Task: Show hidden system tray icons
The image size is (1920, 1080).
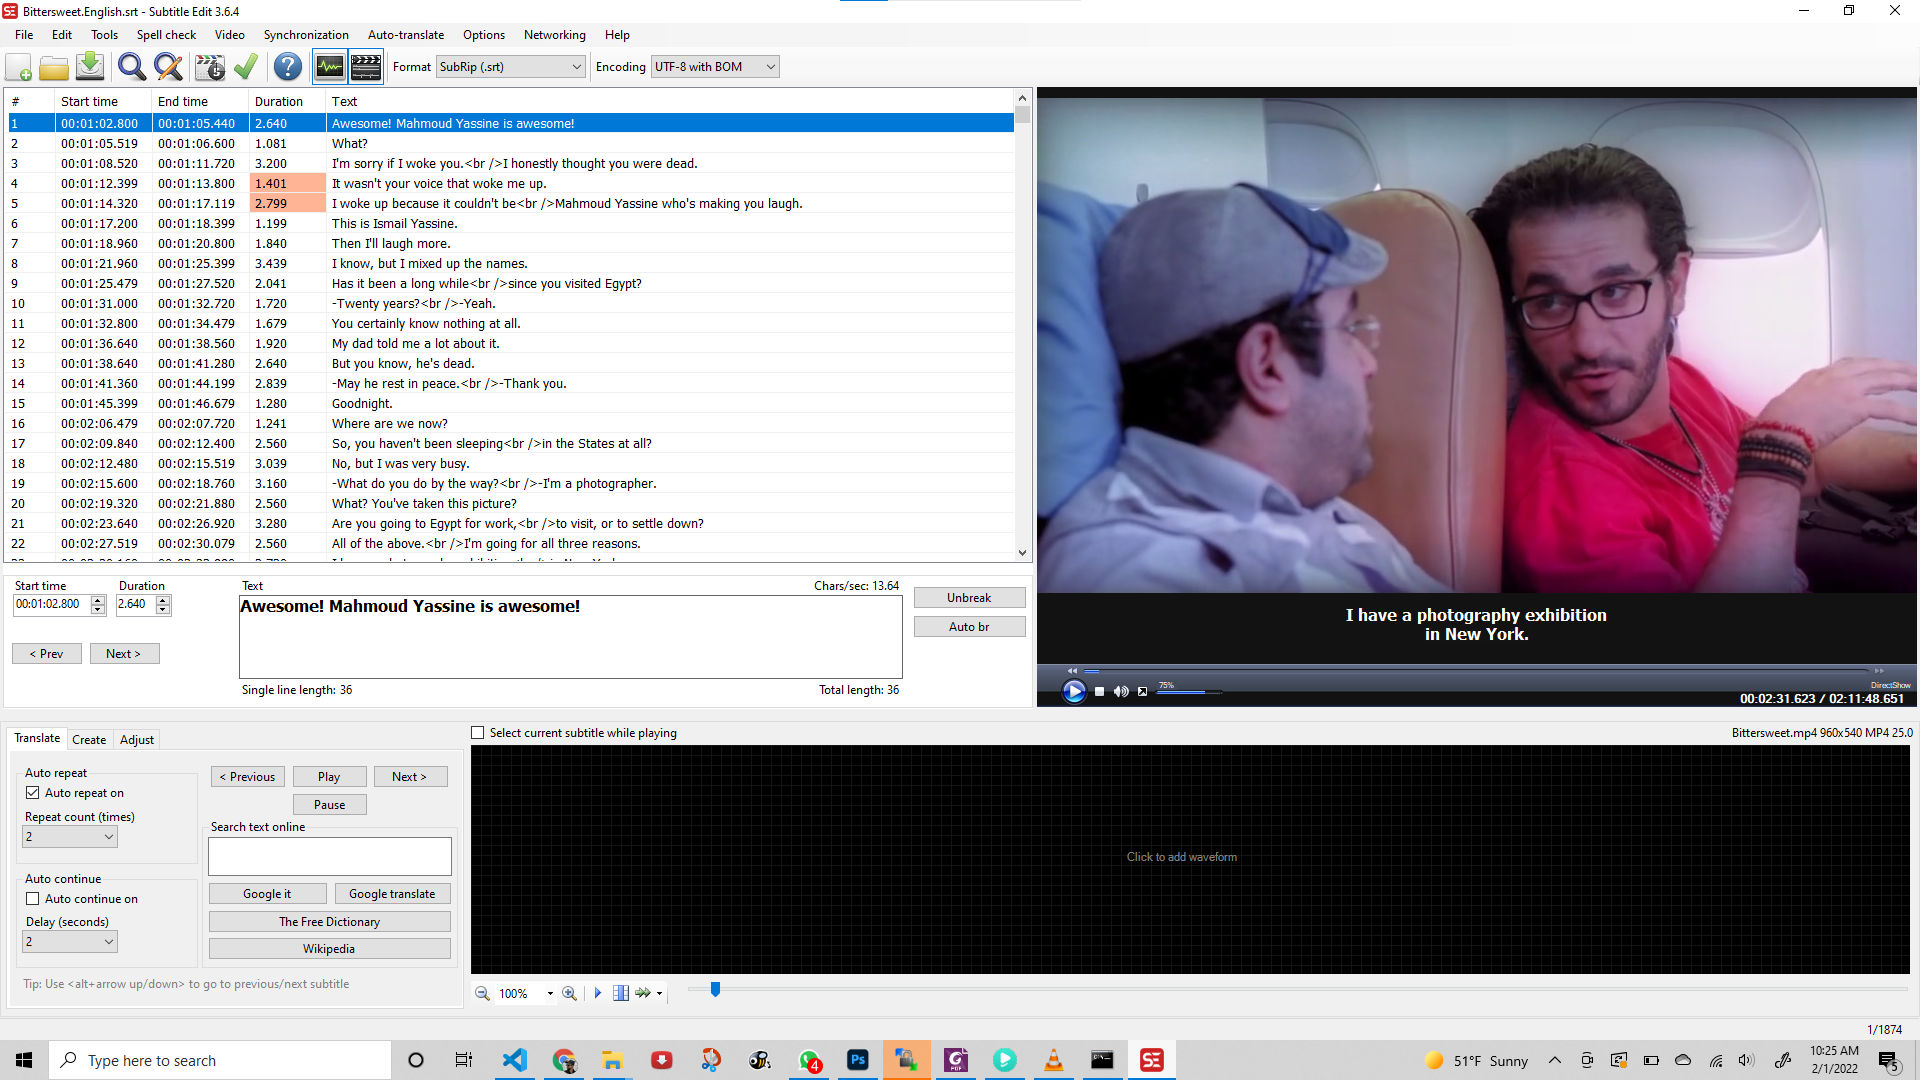Action: coord(1555,1060)
